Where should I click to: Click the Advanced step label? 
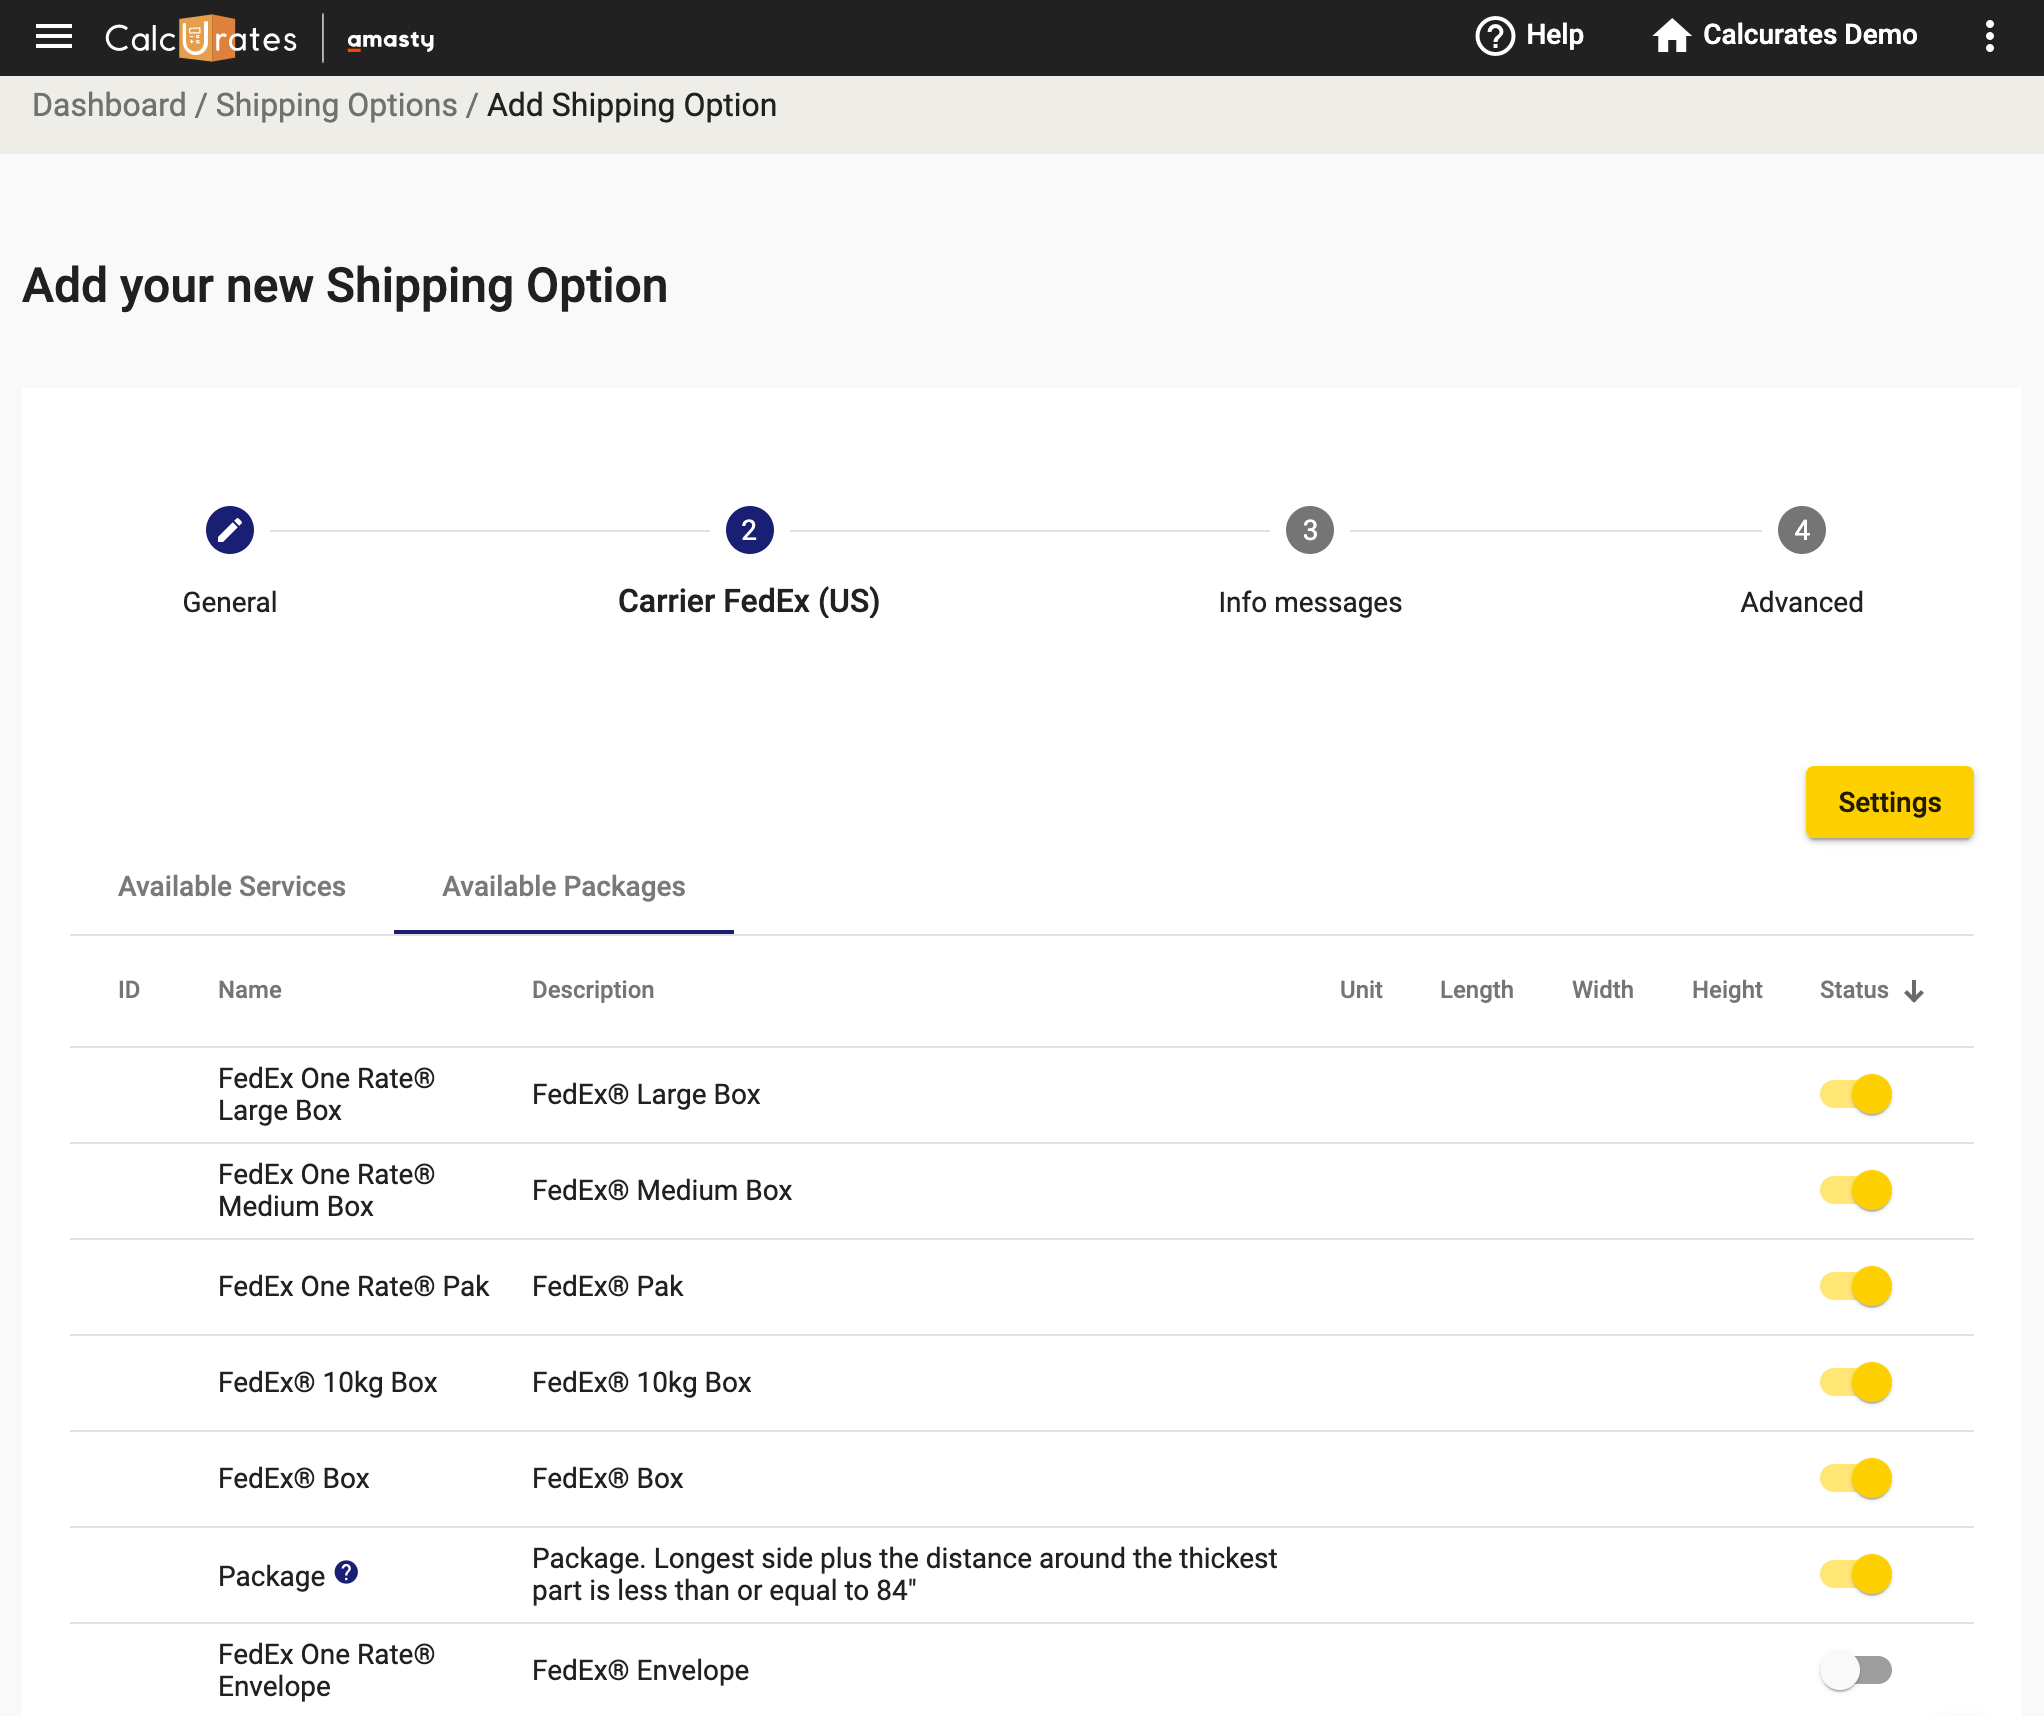[1802, 602]
